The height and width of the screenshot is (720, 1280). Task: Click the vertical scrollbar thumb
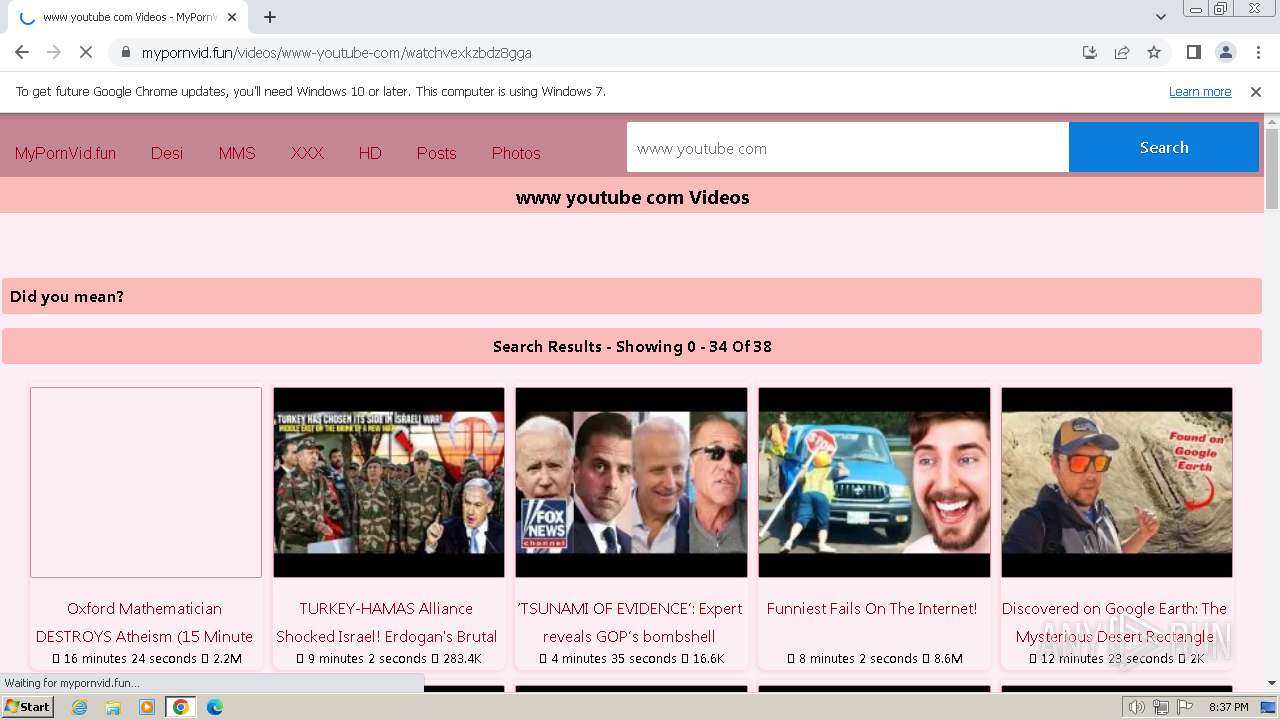1272,168
